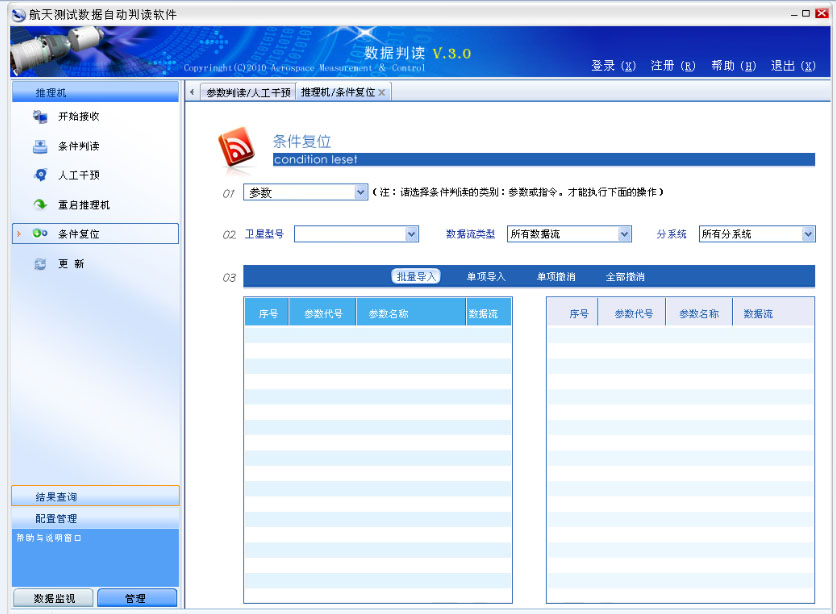Select 人工干预 in the sidebar

(x=78, y=175)
